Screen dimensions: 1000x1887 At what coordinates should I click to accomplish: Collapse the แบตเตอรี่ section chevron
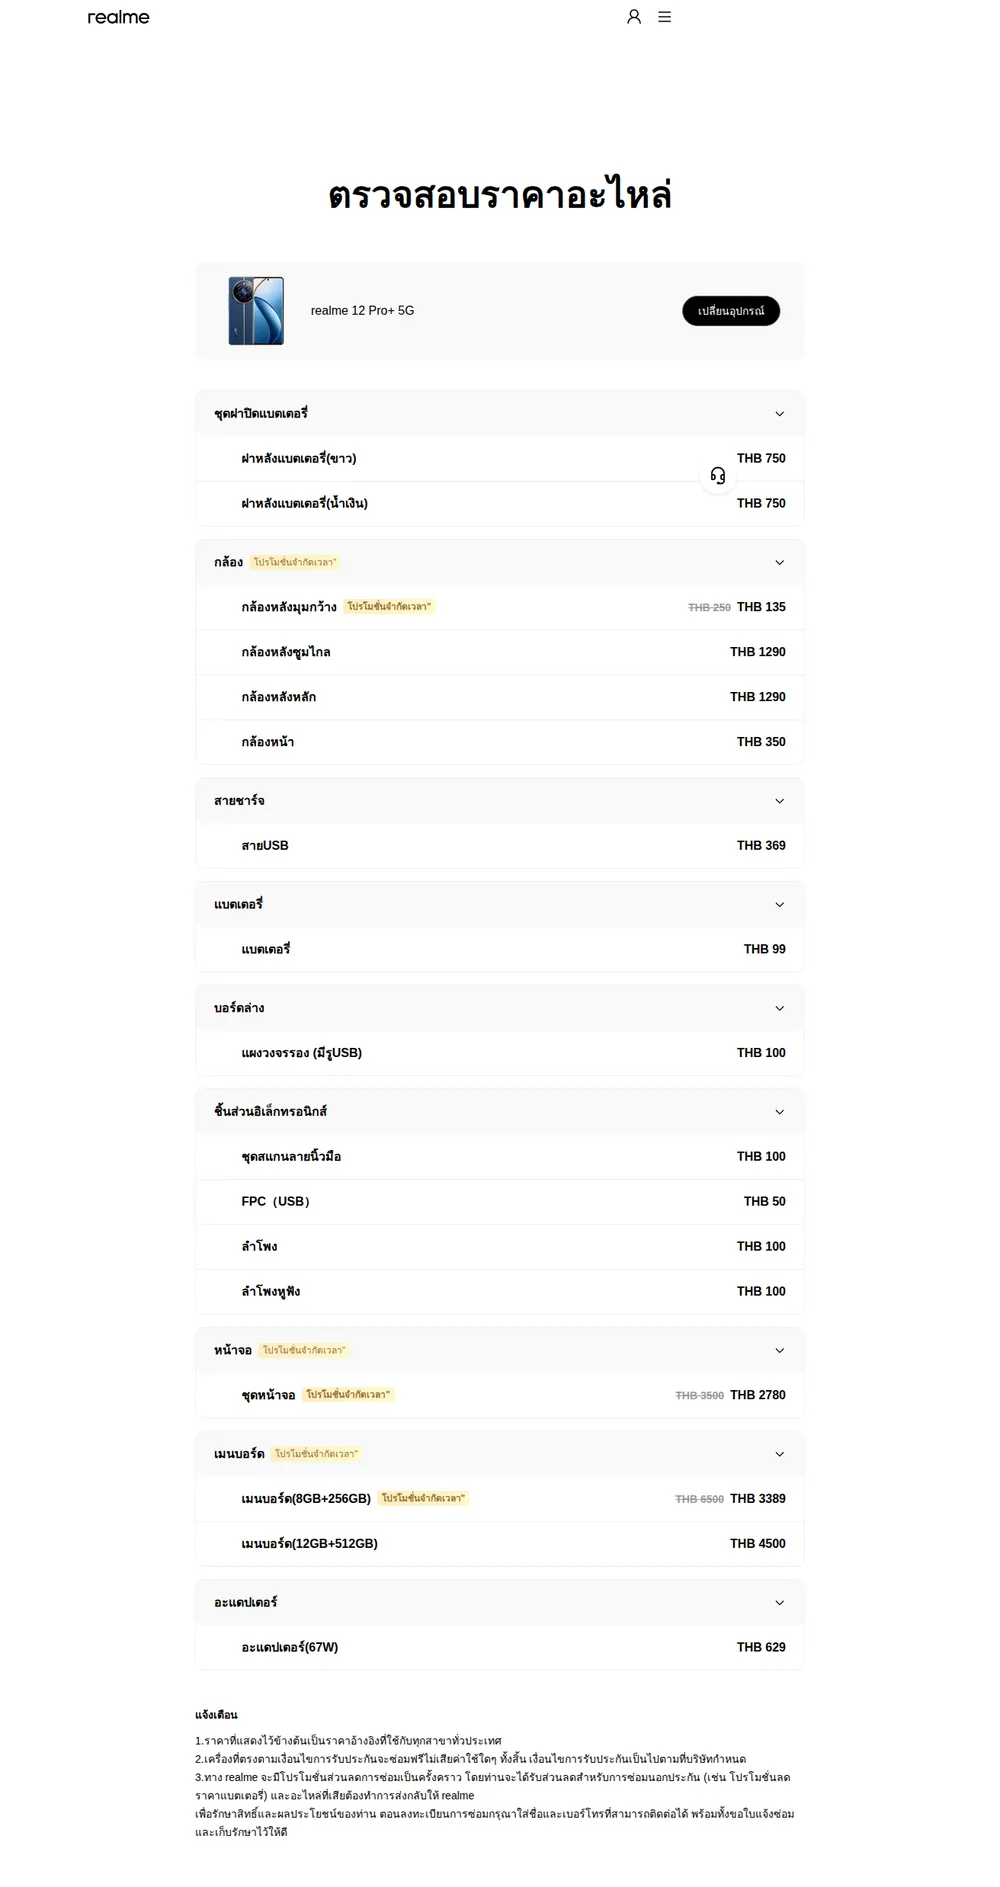780,905
